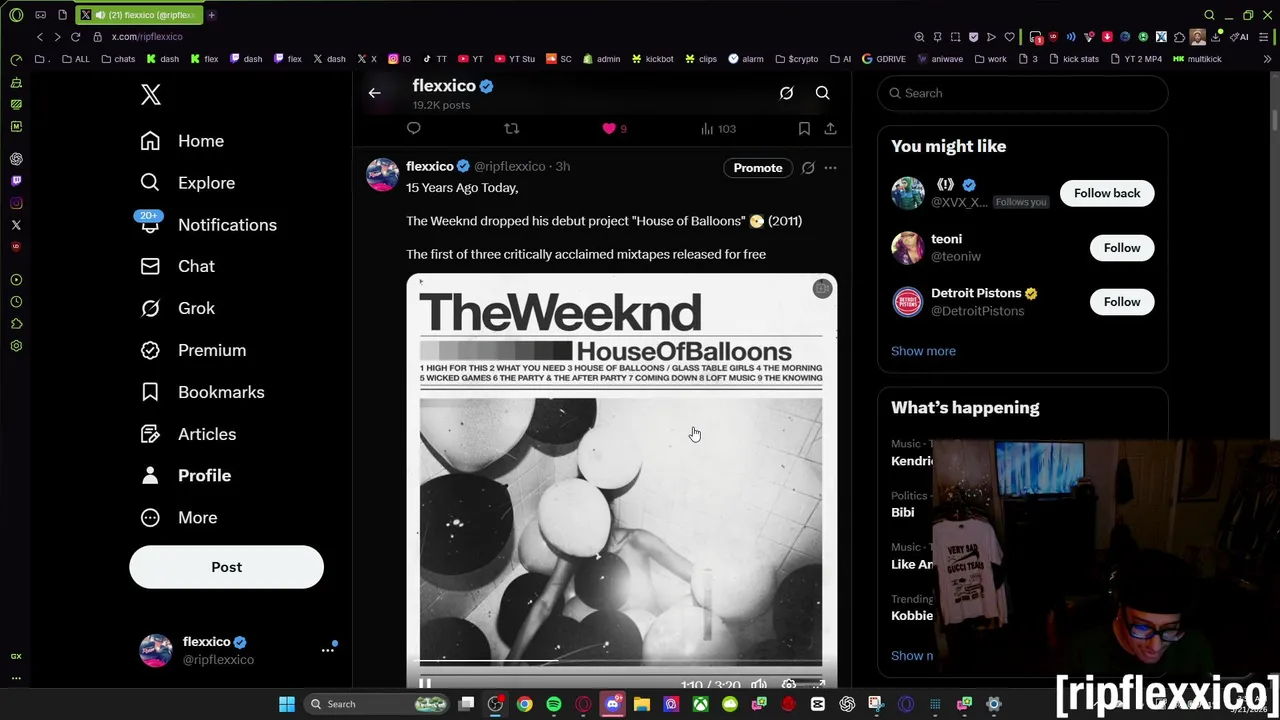1280x720 pixels.
Task: Open the YT Stu bookmark
Action: tap(515, 59)
